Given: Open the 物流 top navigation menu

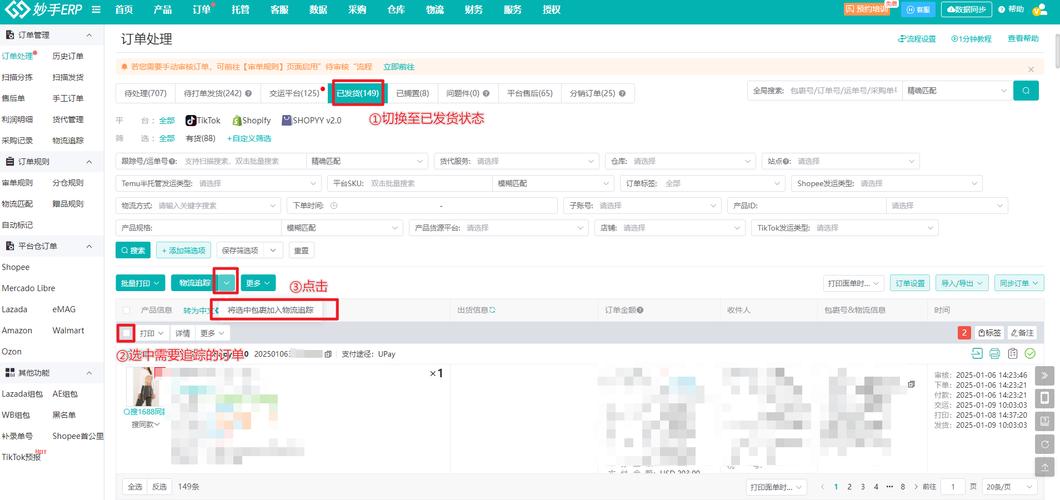Looking at the screenshot, I should pyautogui.click(x=435, y=9).
